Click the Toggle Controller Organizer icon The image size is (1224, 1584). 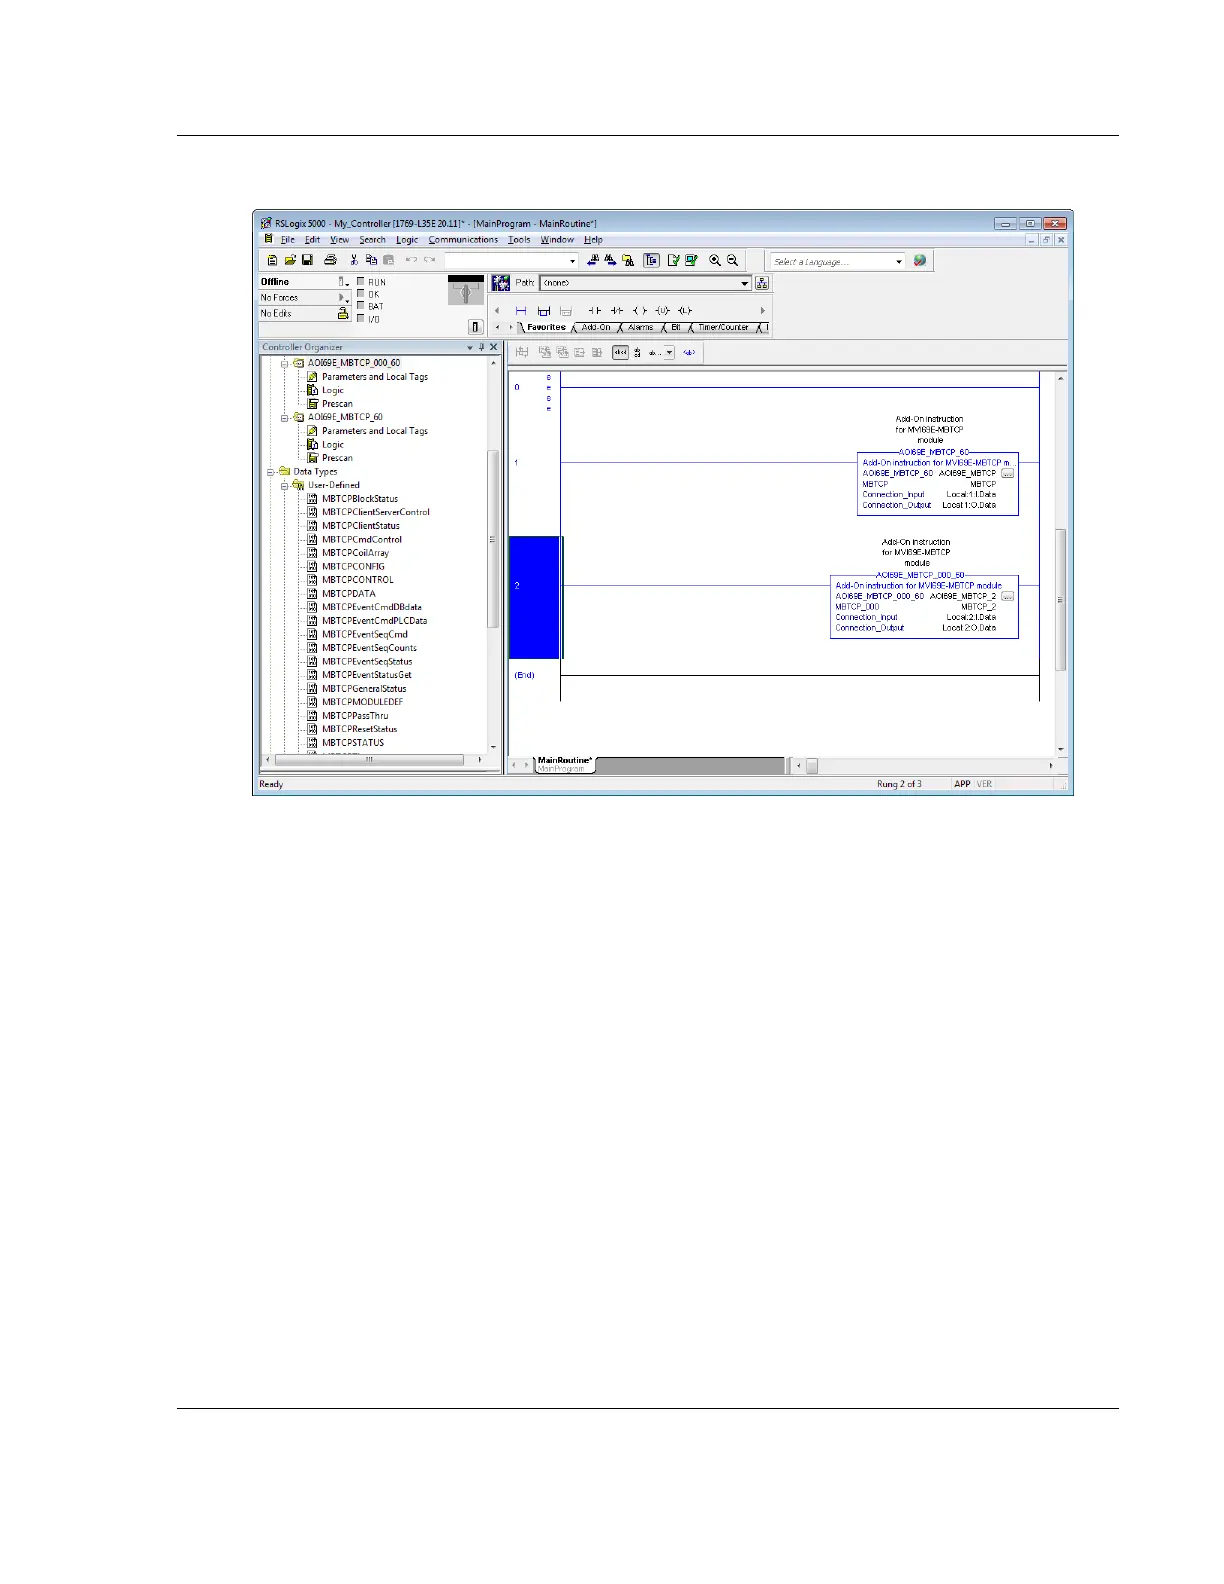click(x=651, y=260)
